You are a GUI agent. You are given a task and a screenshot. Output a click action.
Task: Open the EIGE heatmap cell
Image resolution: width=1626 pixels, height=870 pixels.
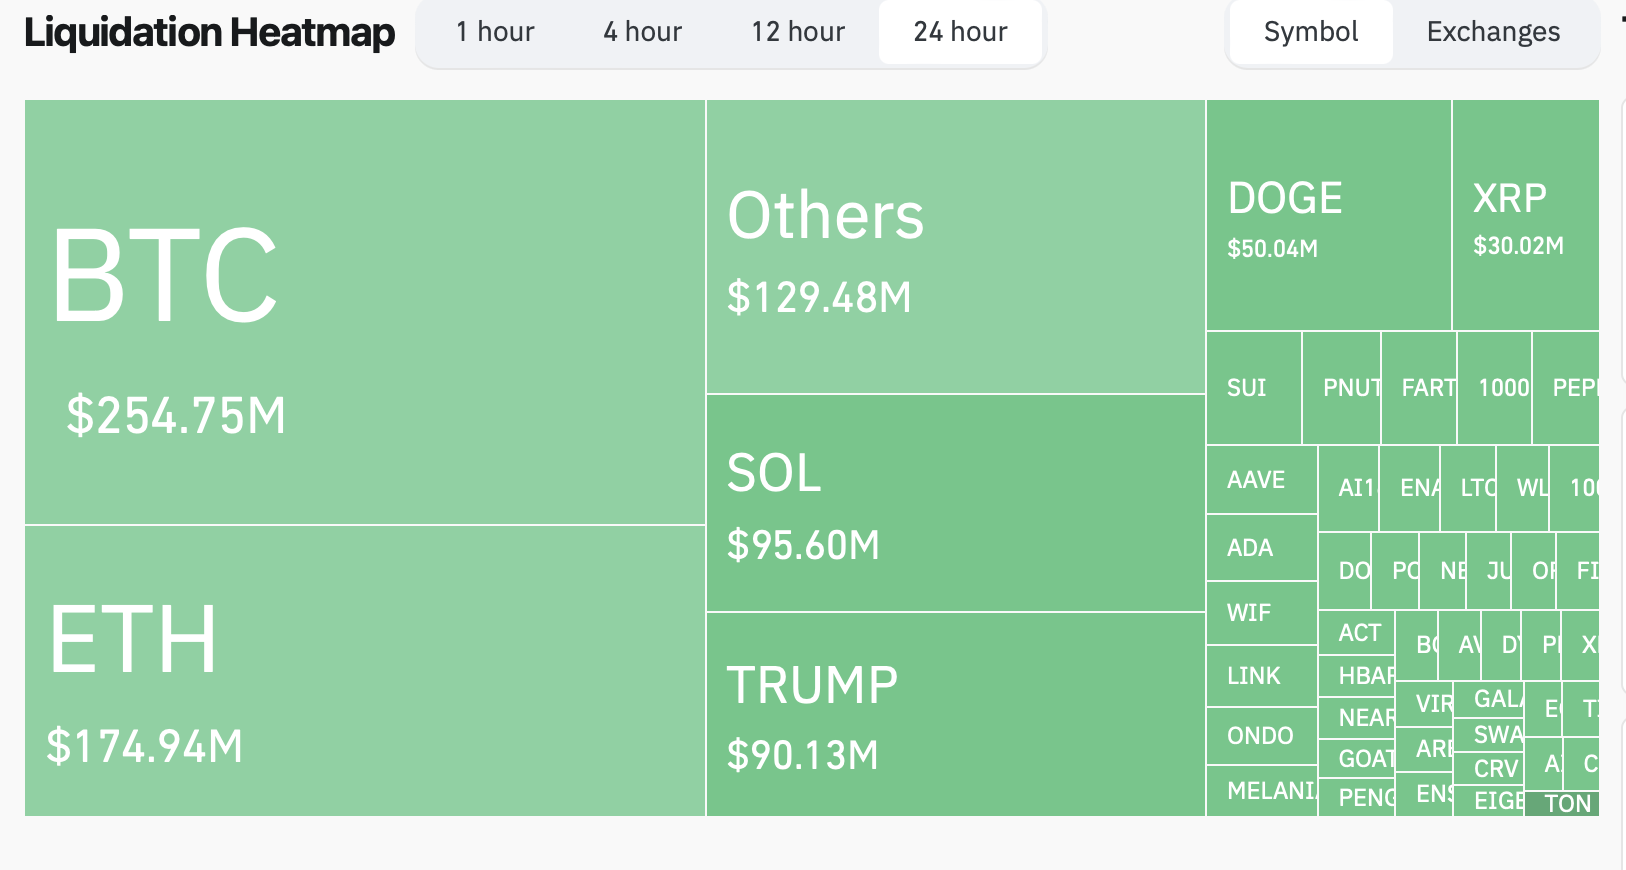(x=1489, y=801)
